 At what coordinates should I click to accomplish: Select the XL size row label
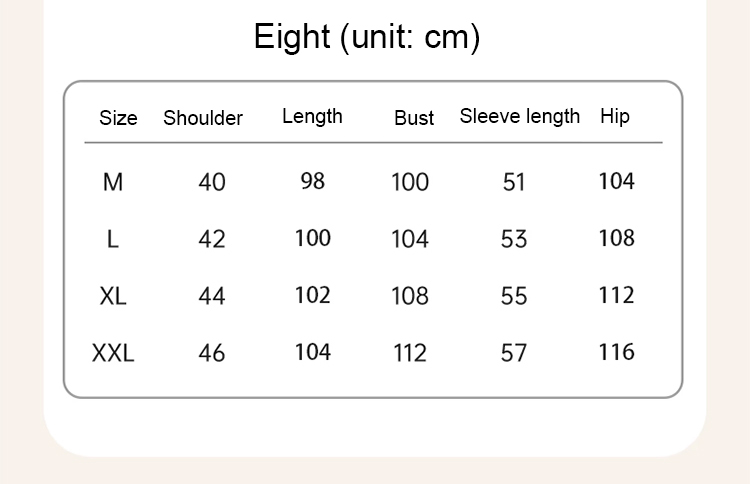(113, 296)
